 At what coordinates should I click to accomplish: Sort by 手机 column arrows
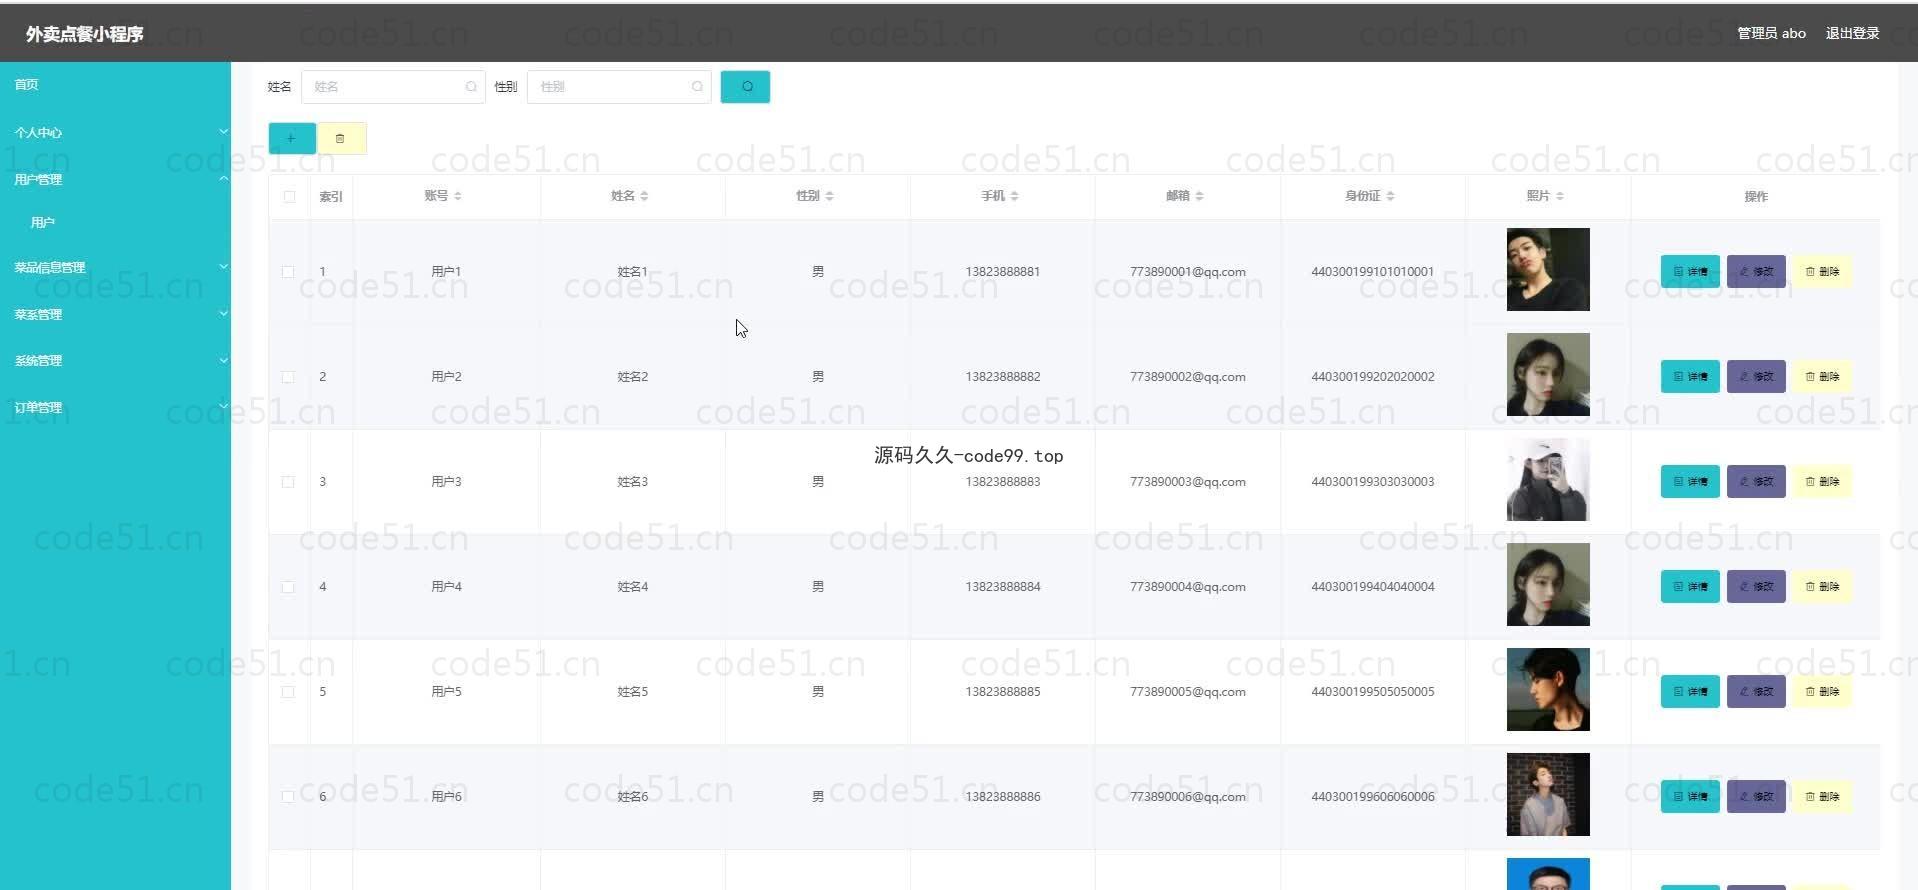1014,196
